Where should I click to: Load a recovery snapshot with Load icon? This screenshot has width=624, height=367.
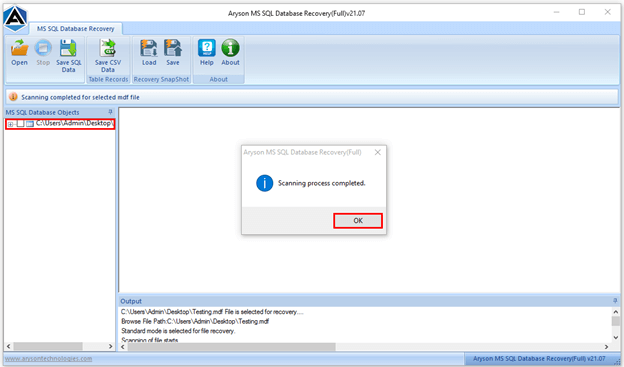click(149, 48)
